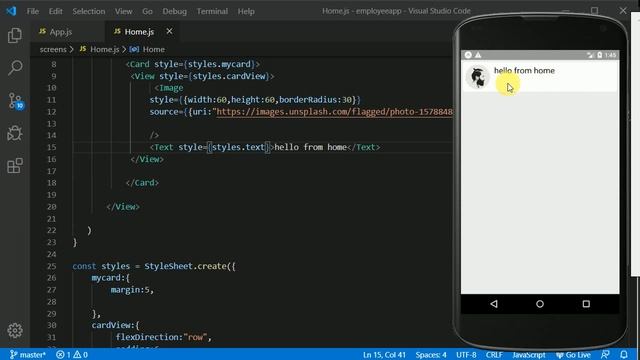Image resolution: width=640 pixels, height=360 pixels.
Task: Open notifications bell in status bar
Action: click(624, 354)
